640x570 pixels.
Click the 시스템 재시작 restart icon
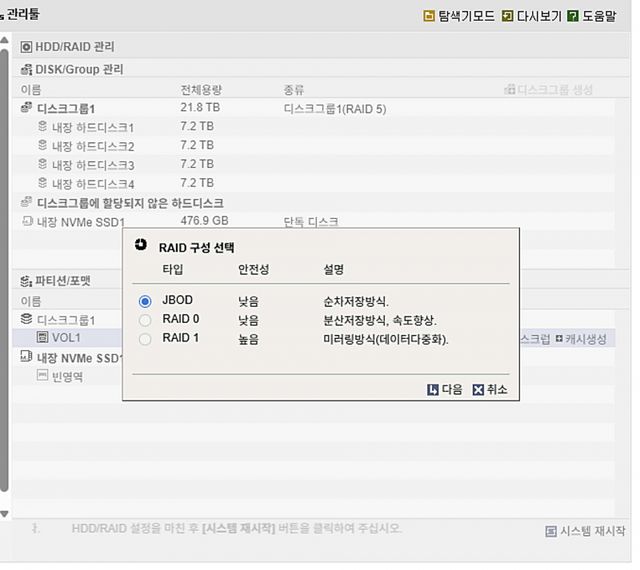click(x=551, y=531)
